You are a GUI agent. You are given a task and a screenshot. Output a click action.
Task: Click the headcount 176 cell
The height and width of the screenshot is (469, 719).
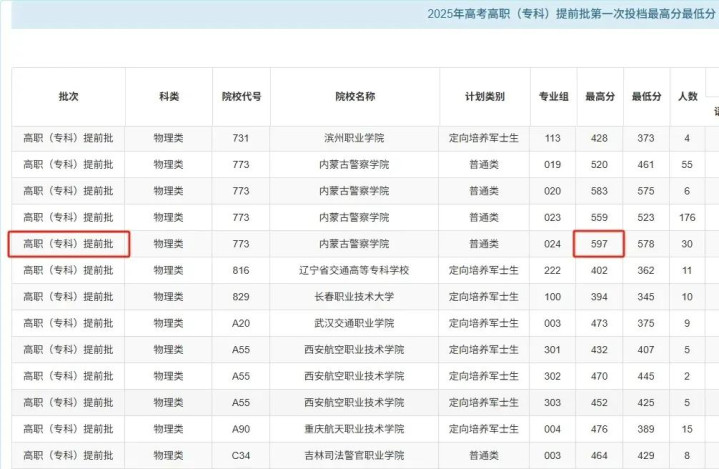(x=687, y=217)
